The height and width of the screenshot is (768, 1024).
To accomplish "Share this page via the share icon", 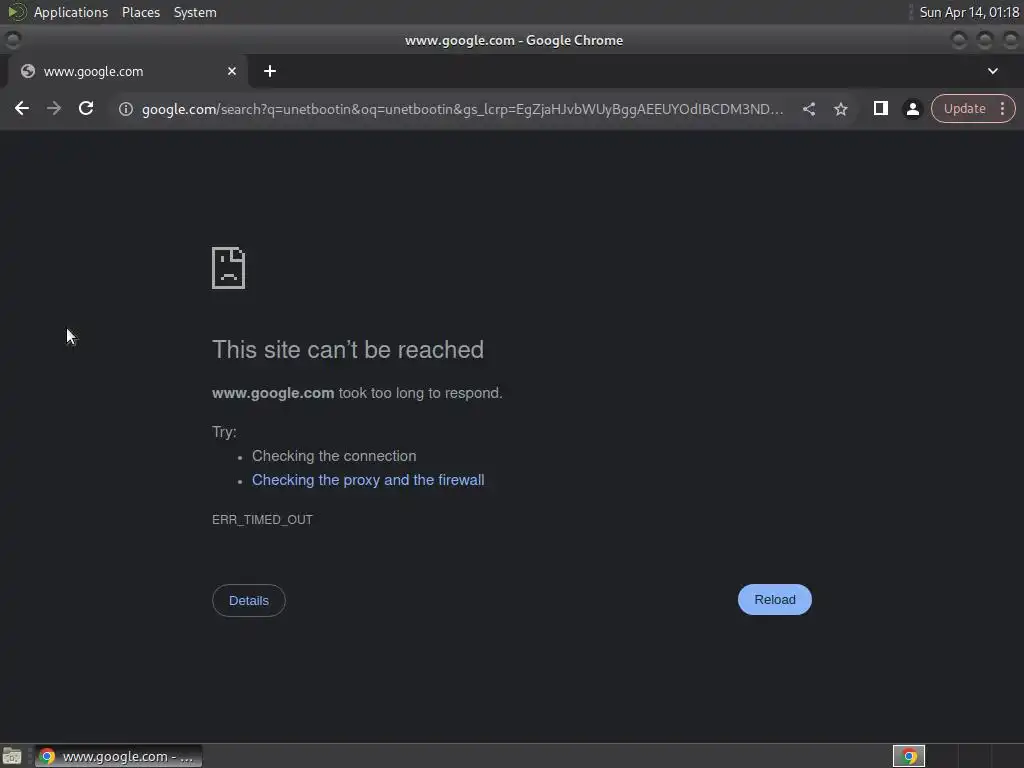I will [x=808, y=109].
